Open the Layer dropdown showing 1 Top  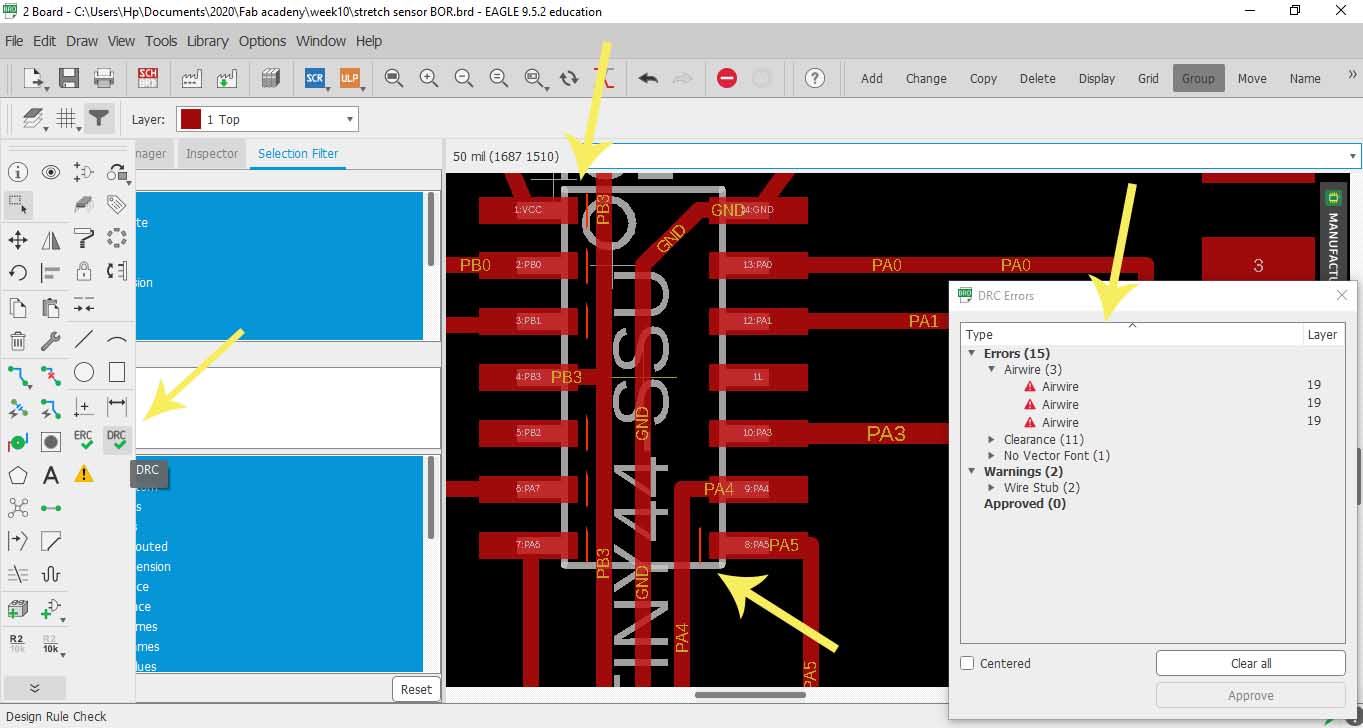coord(267,119)
